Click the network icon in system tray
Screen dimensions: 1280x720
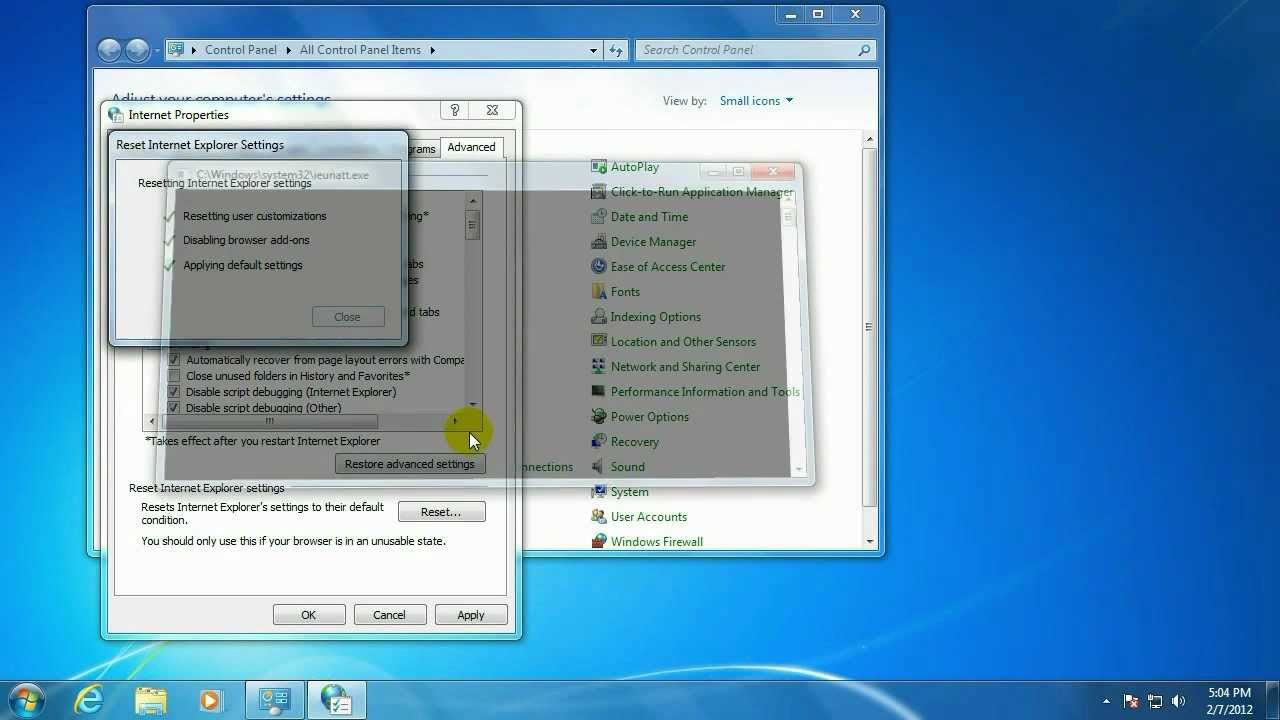(x=1155, y=701)
